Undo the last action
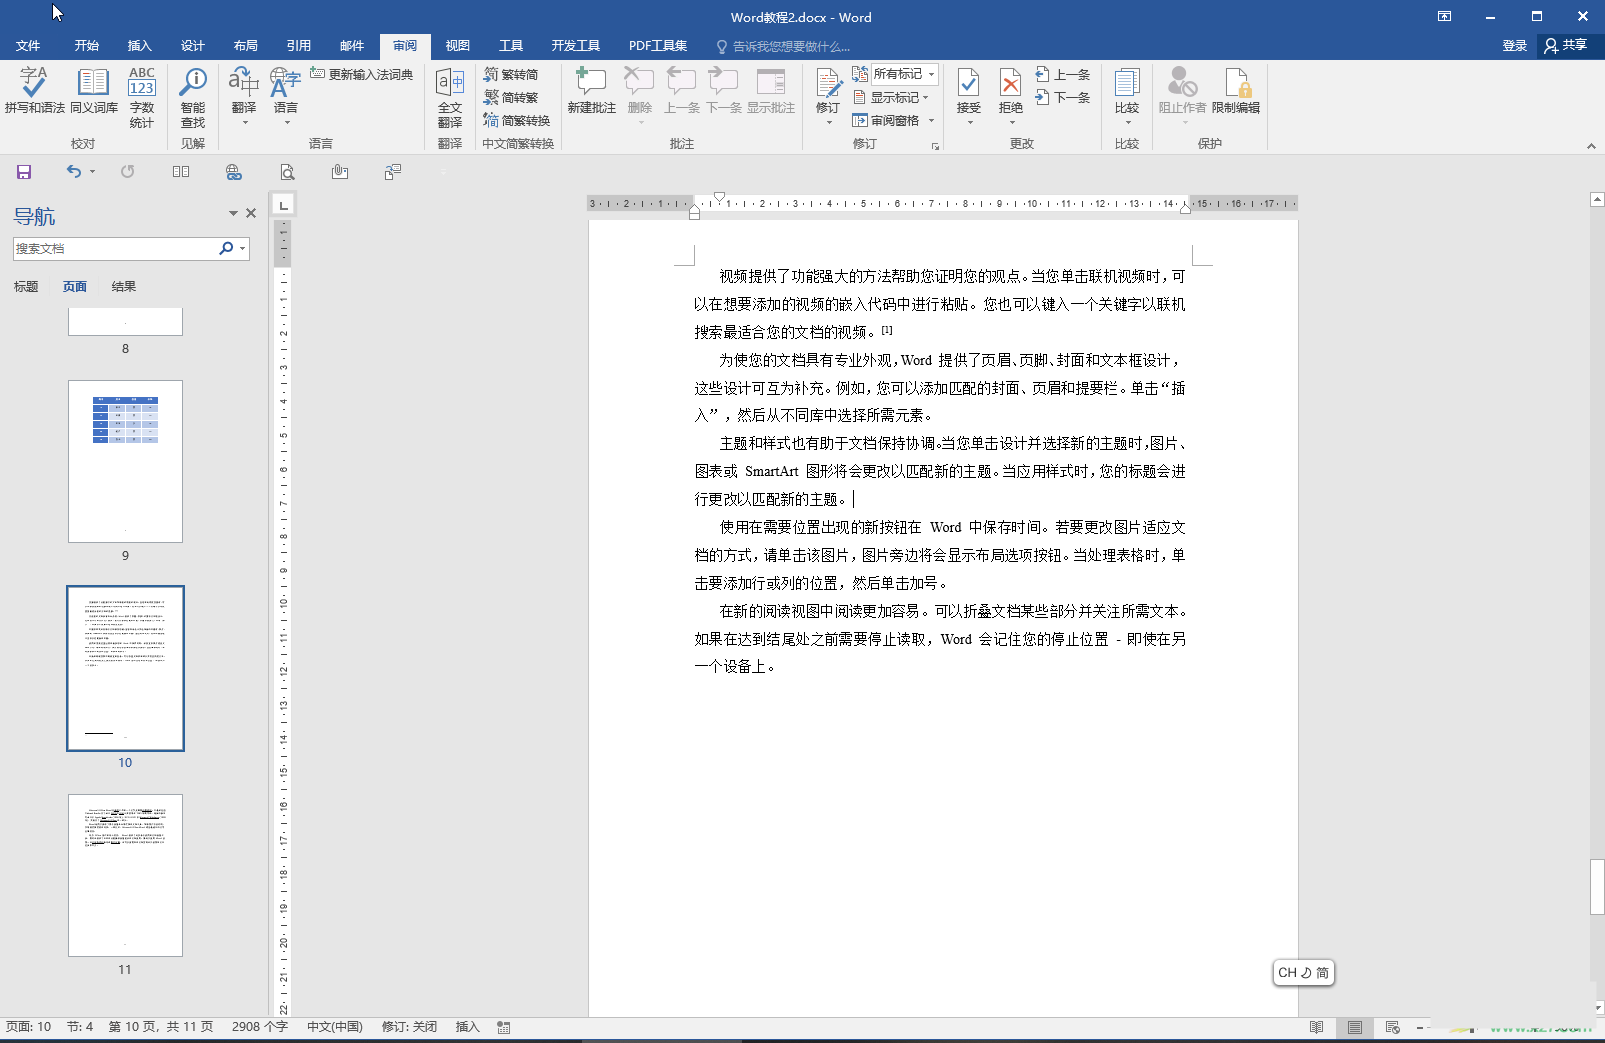 pyautogui.click(x=73, y=172)
